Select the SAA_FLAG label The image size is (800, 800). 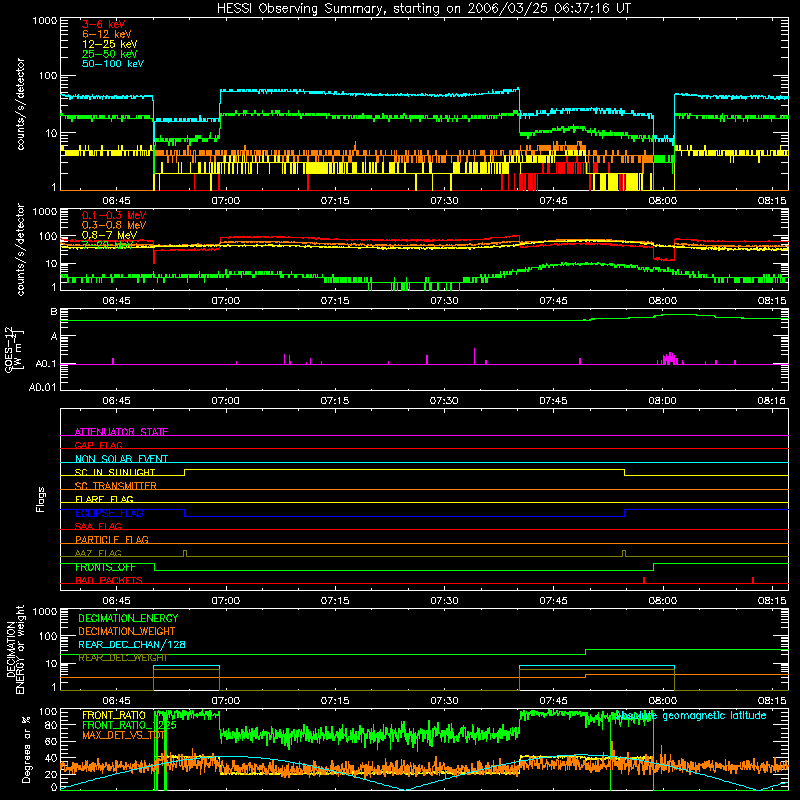pos(98,526)
